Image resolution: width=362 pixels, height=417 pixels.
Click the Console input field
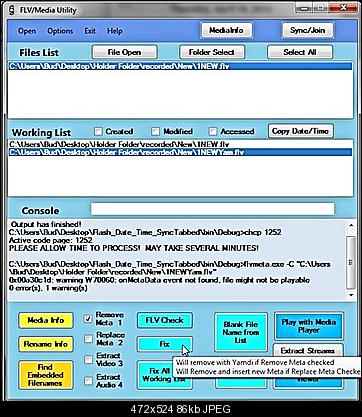[212, 209]
